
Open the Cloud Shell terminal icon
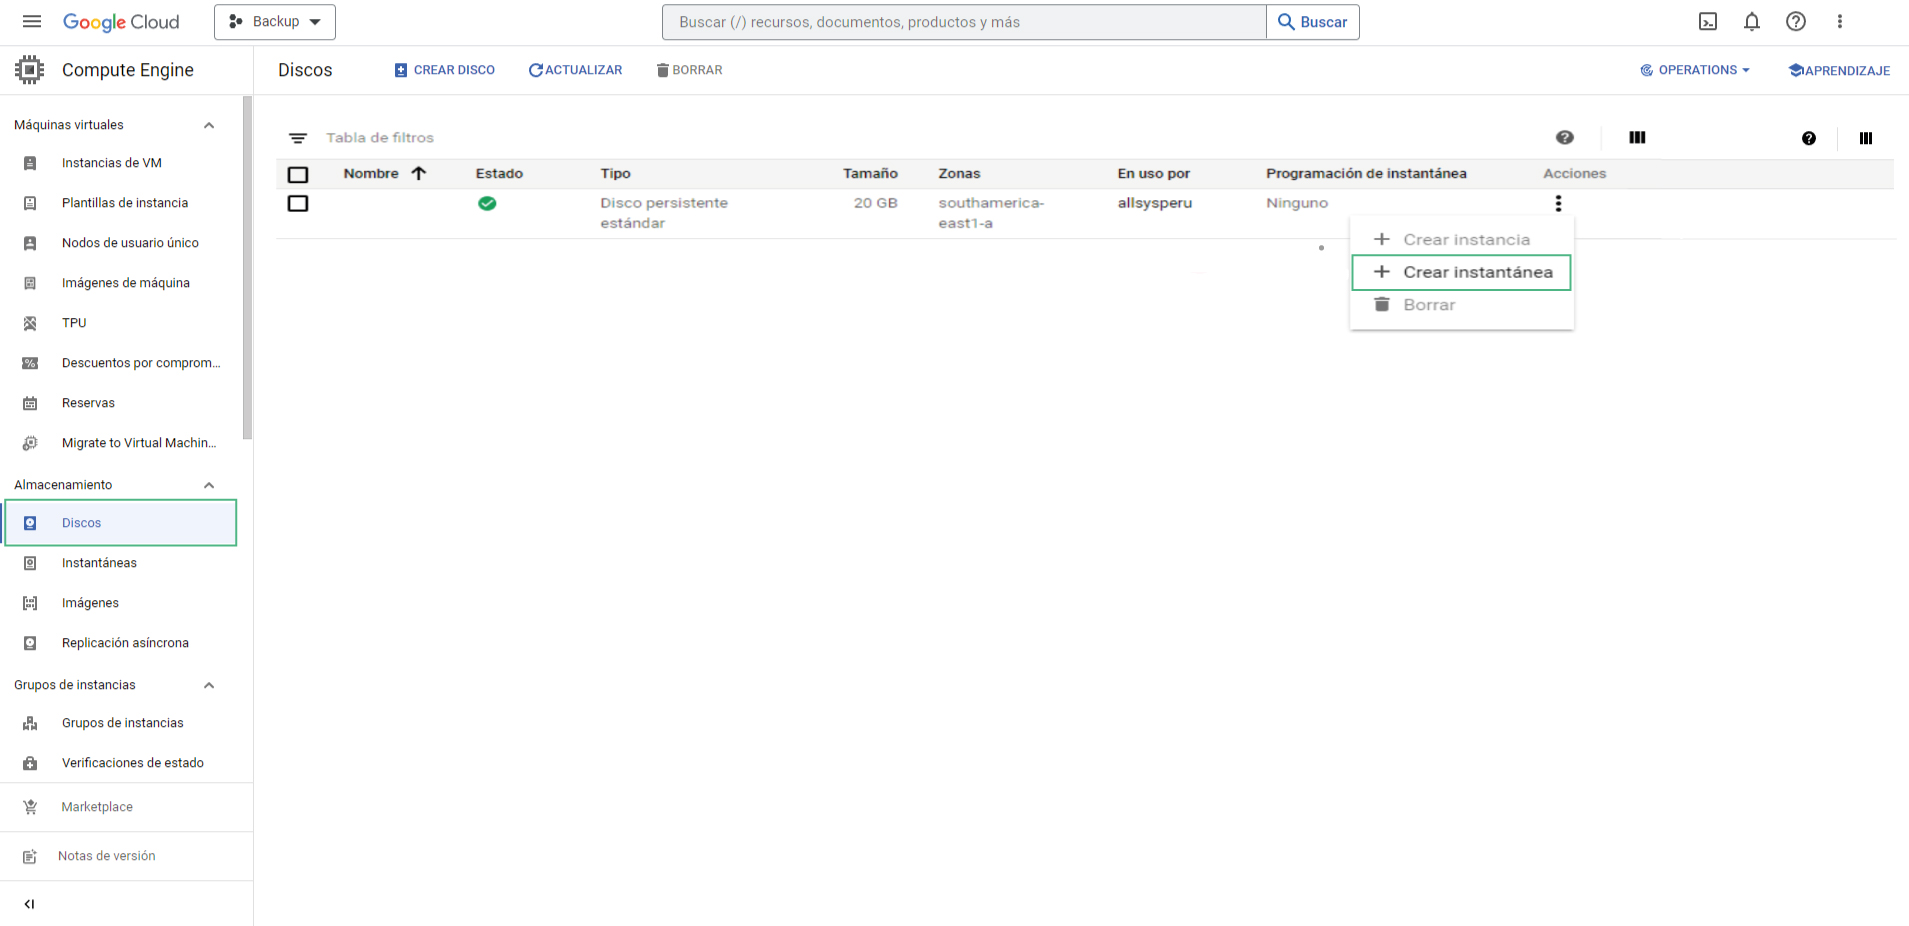1708,22
